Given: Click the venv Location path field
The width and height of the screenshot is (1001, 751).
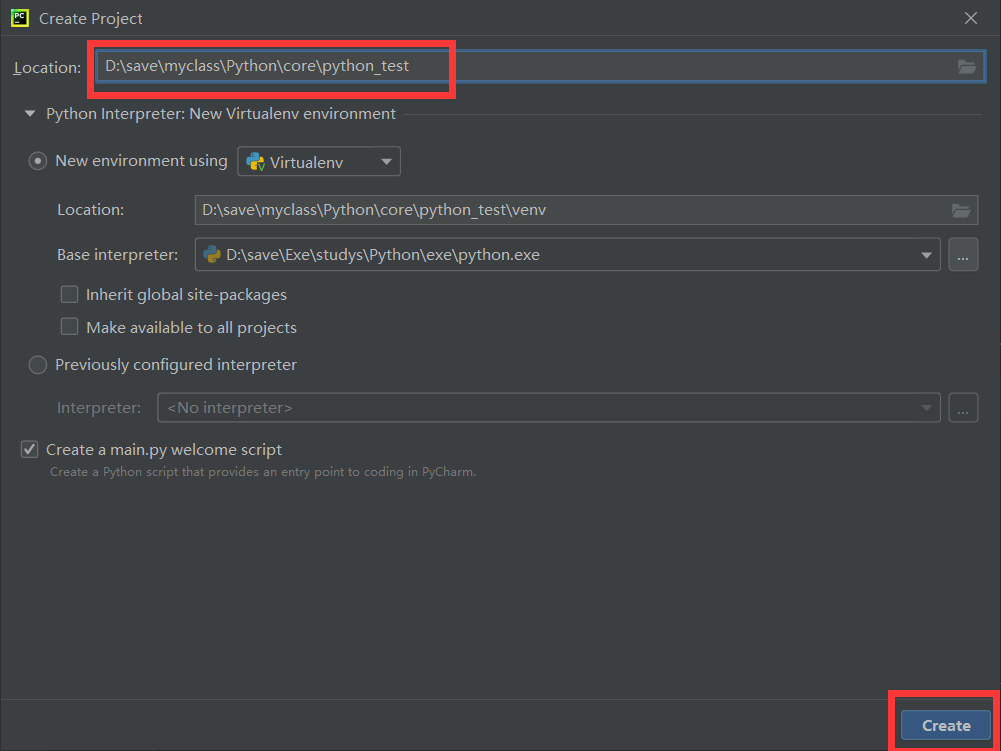Looking at the screenshot, I should click(586, 210).
